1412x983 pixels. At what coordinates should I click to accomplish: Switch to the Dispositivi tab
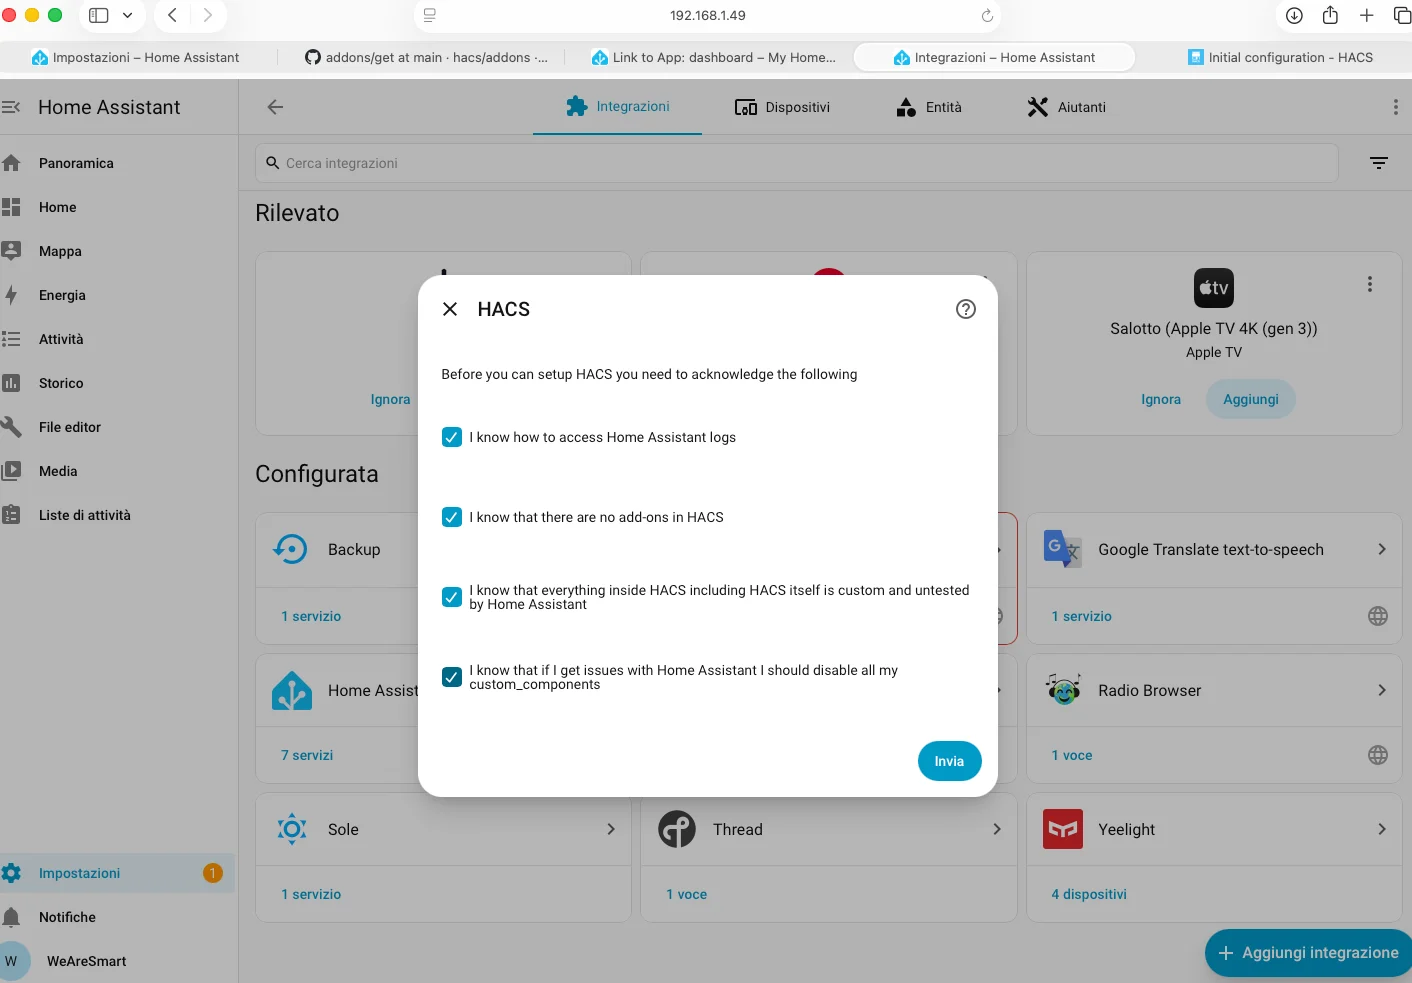pyautogui.click(x=782, y=107)
